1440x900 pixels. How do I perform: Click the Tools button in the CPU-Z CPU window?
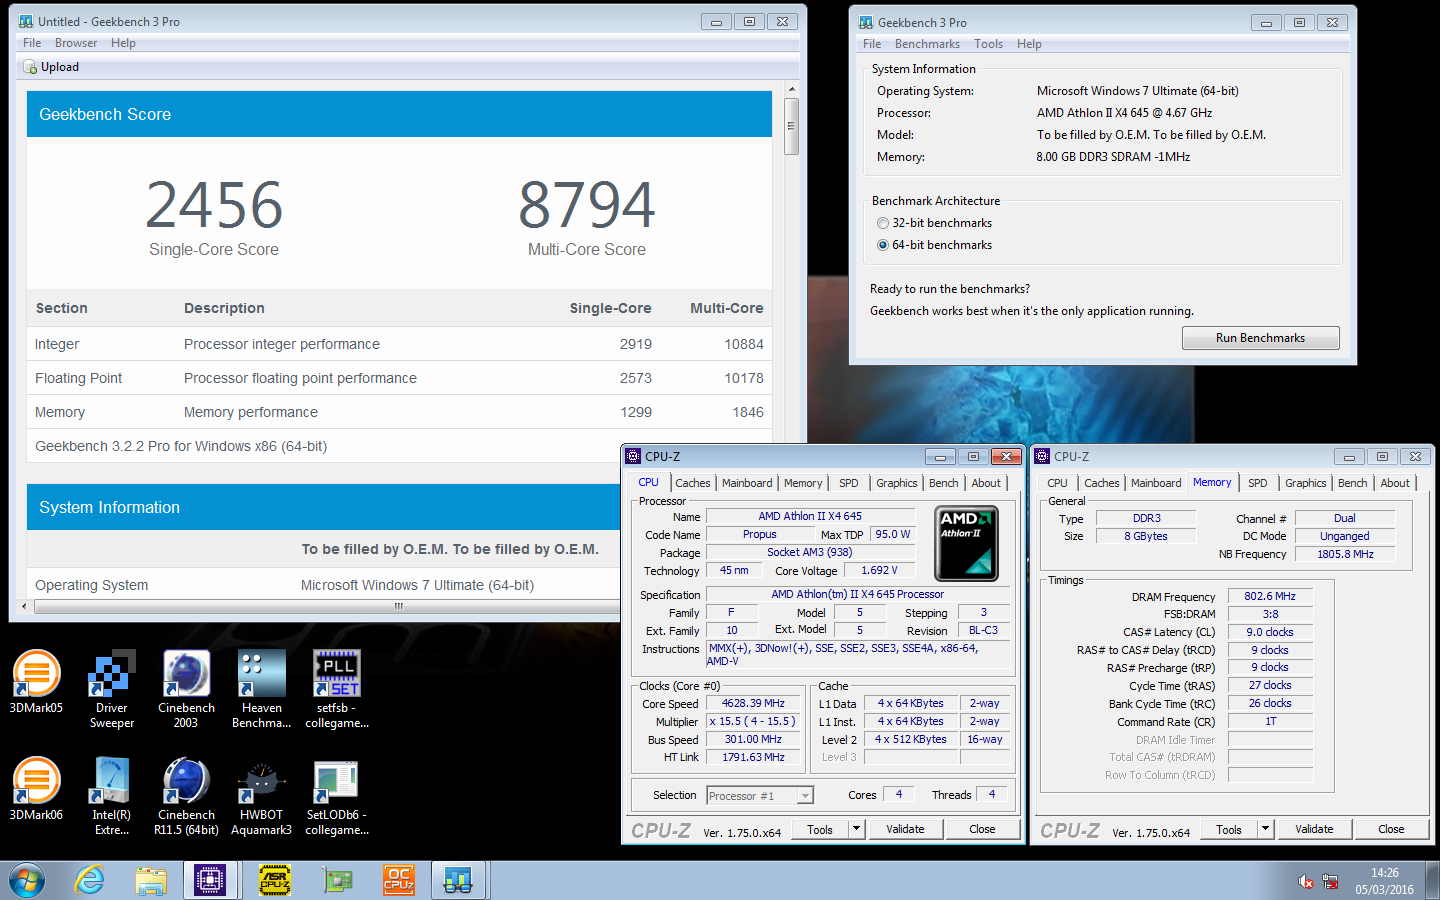tap(820, 829)
